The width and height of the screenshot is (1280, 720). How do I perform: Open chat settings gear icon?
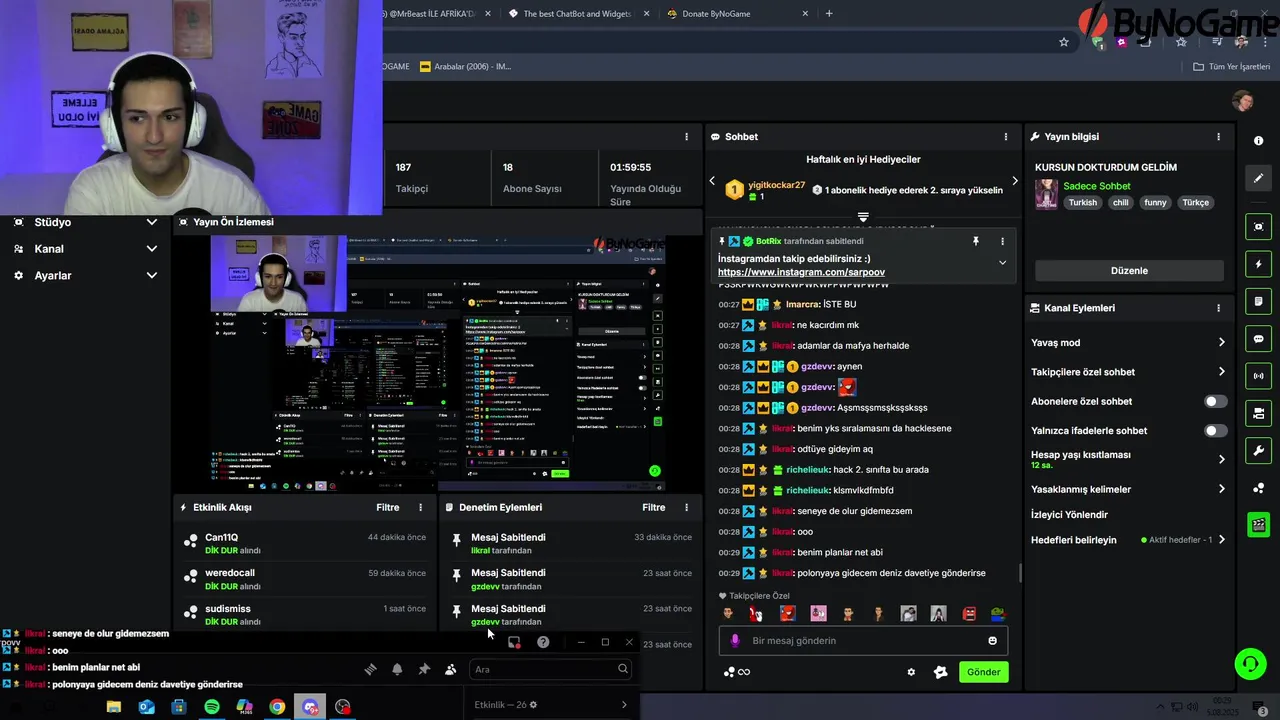tap(911, 672)
